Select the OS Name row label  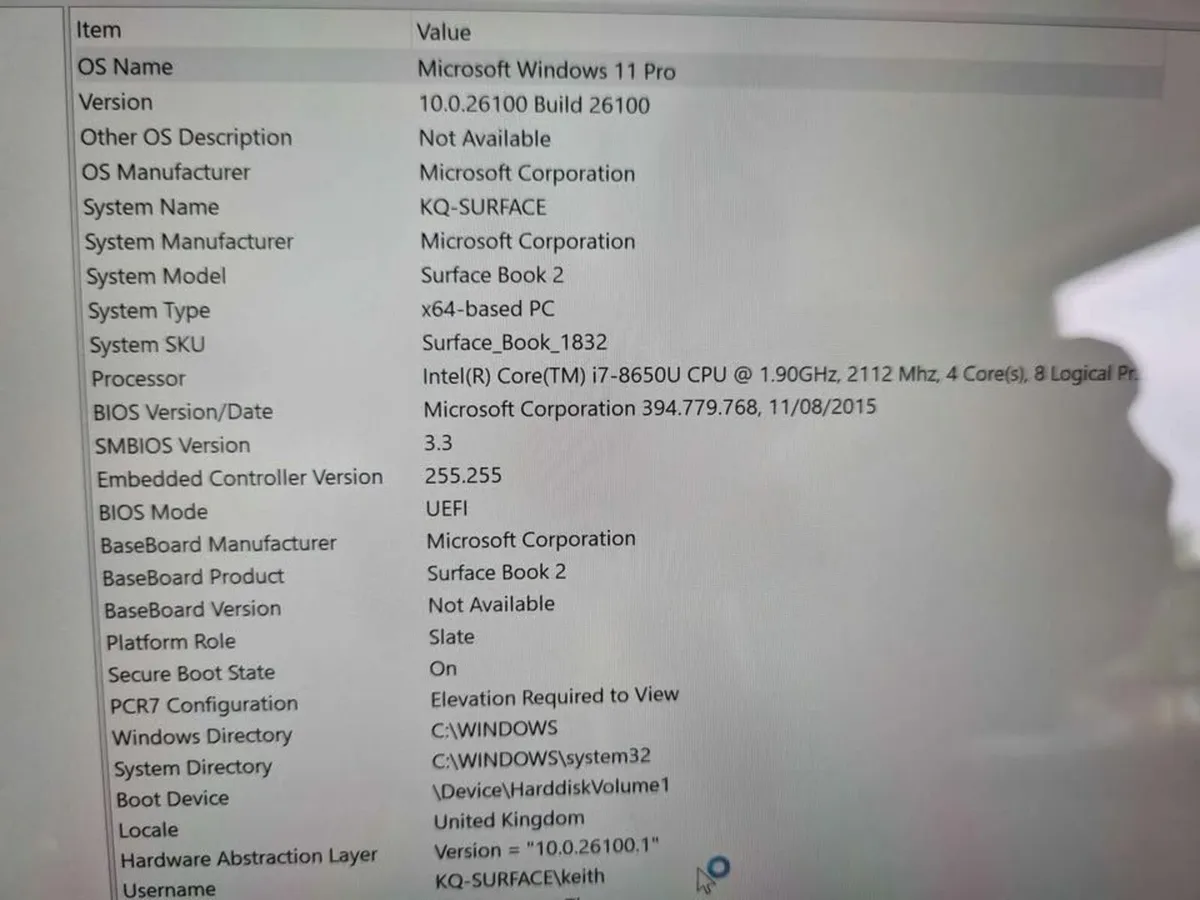pyautogui.click(x=125, y=67)
